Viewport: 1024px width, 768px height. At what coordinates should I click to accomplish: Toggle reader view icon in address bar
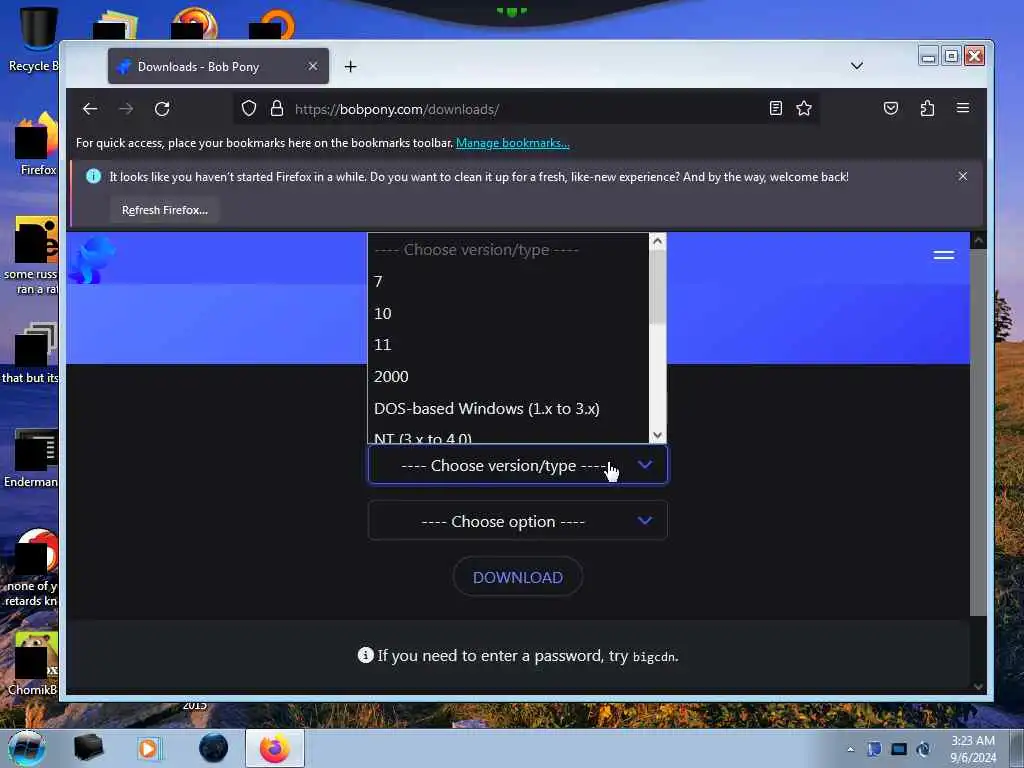(775, 108)
